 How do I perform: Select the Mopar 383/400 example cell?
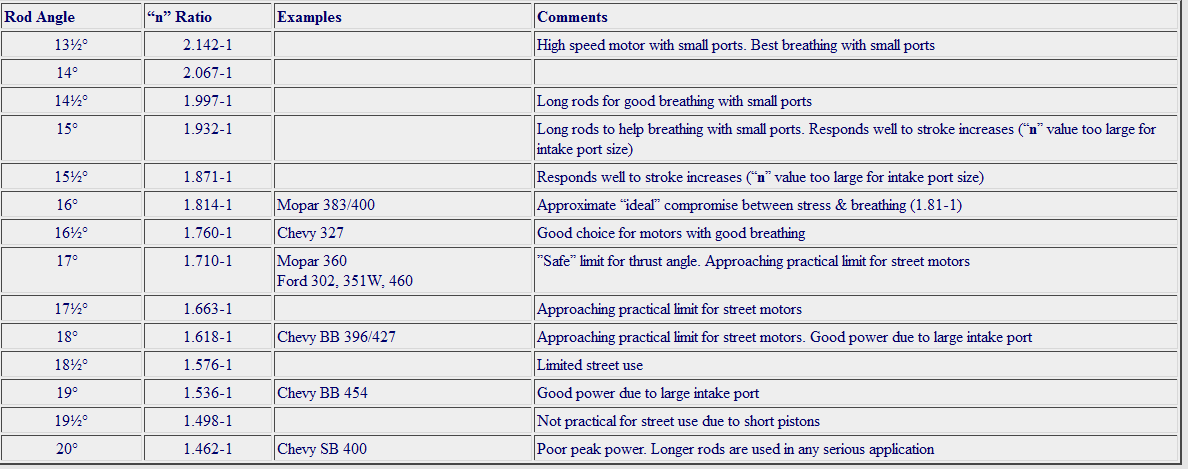tap(326, 205)
